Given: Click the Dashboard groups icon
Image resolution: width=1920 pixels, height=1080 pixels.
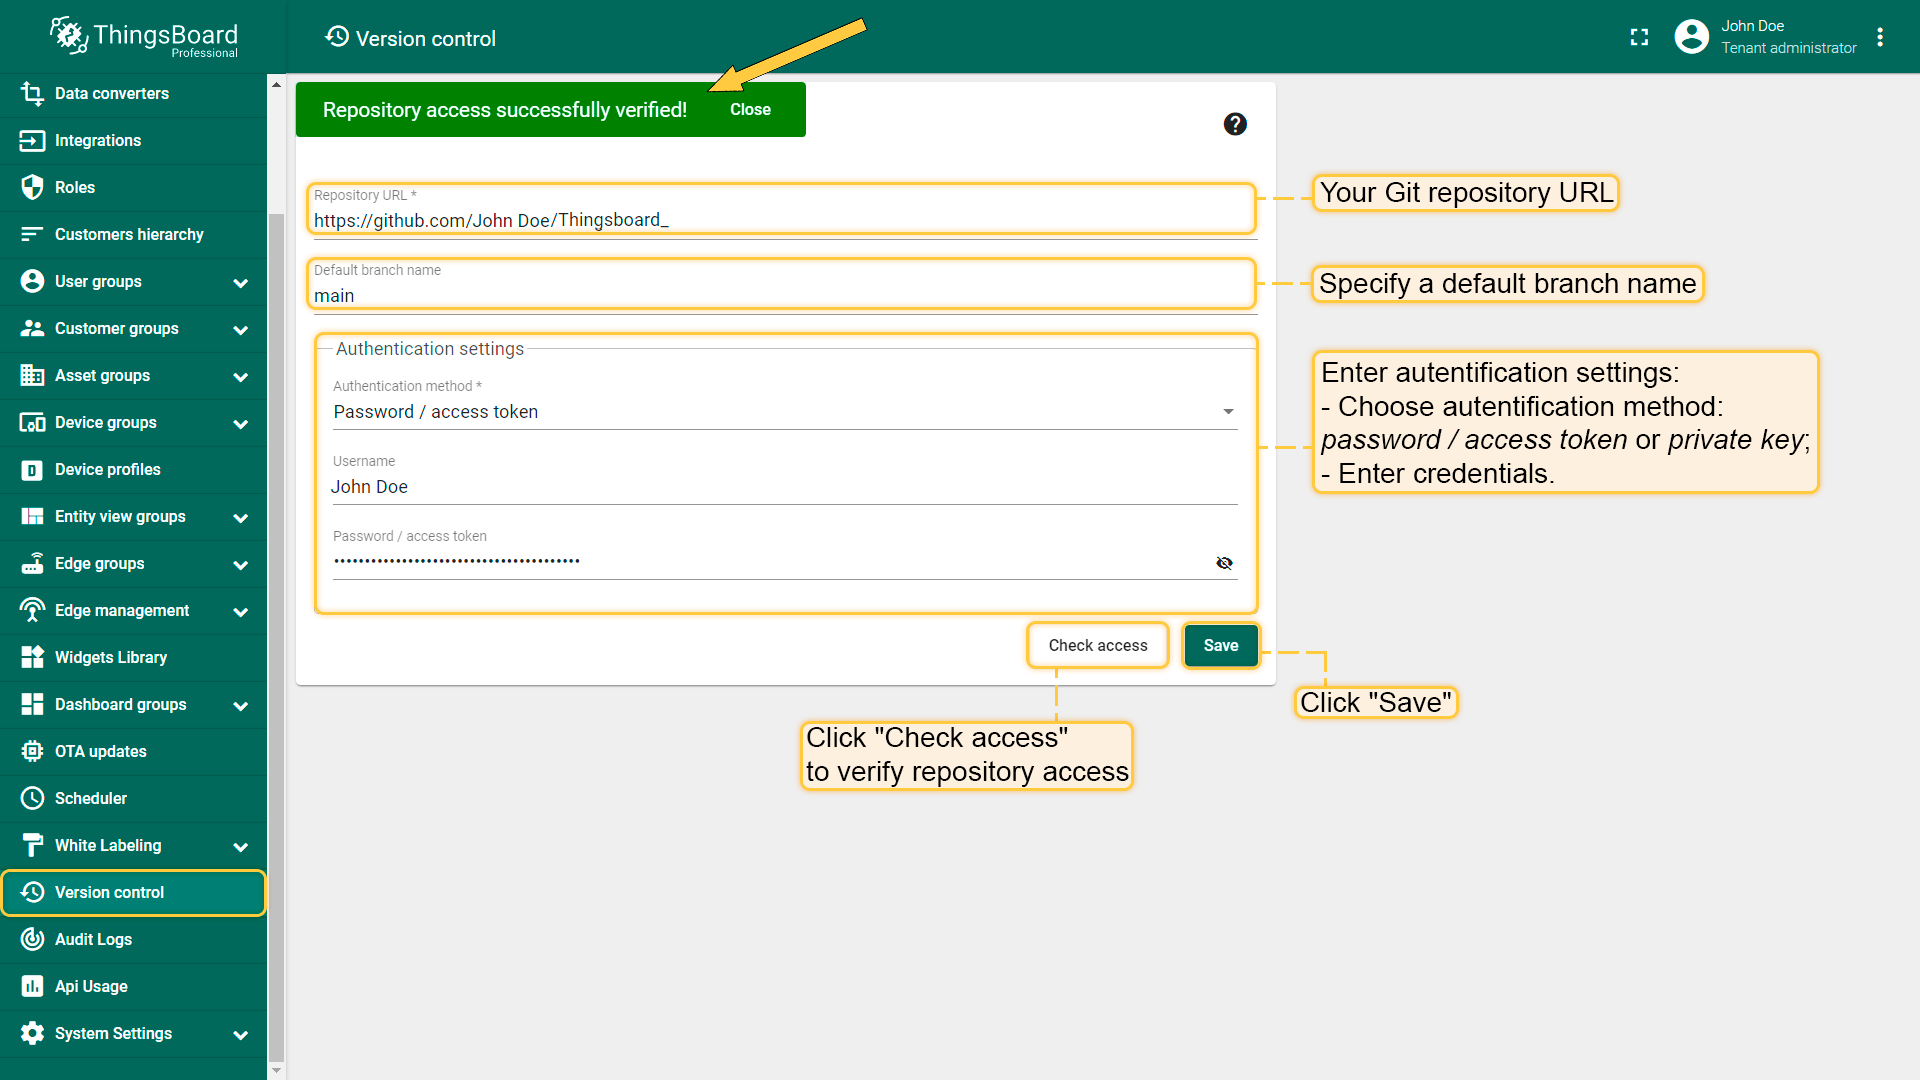Looking at the screenshot, I should (x=32, y=704).
